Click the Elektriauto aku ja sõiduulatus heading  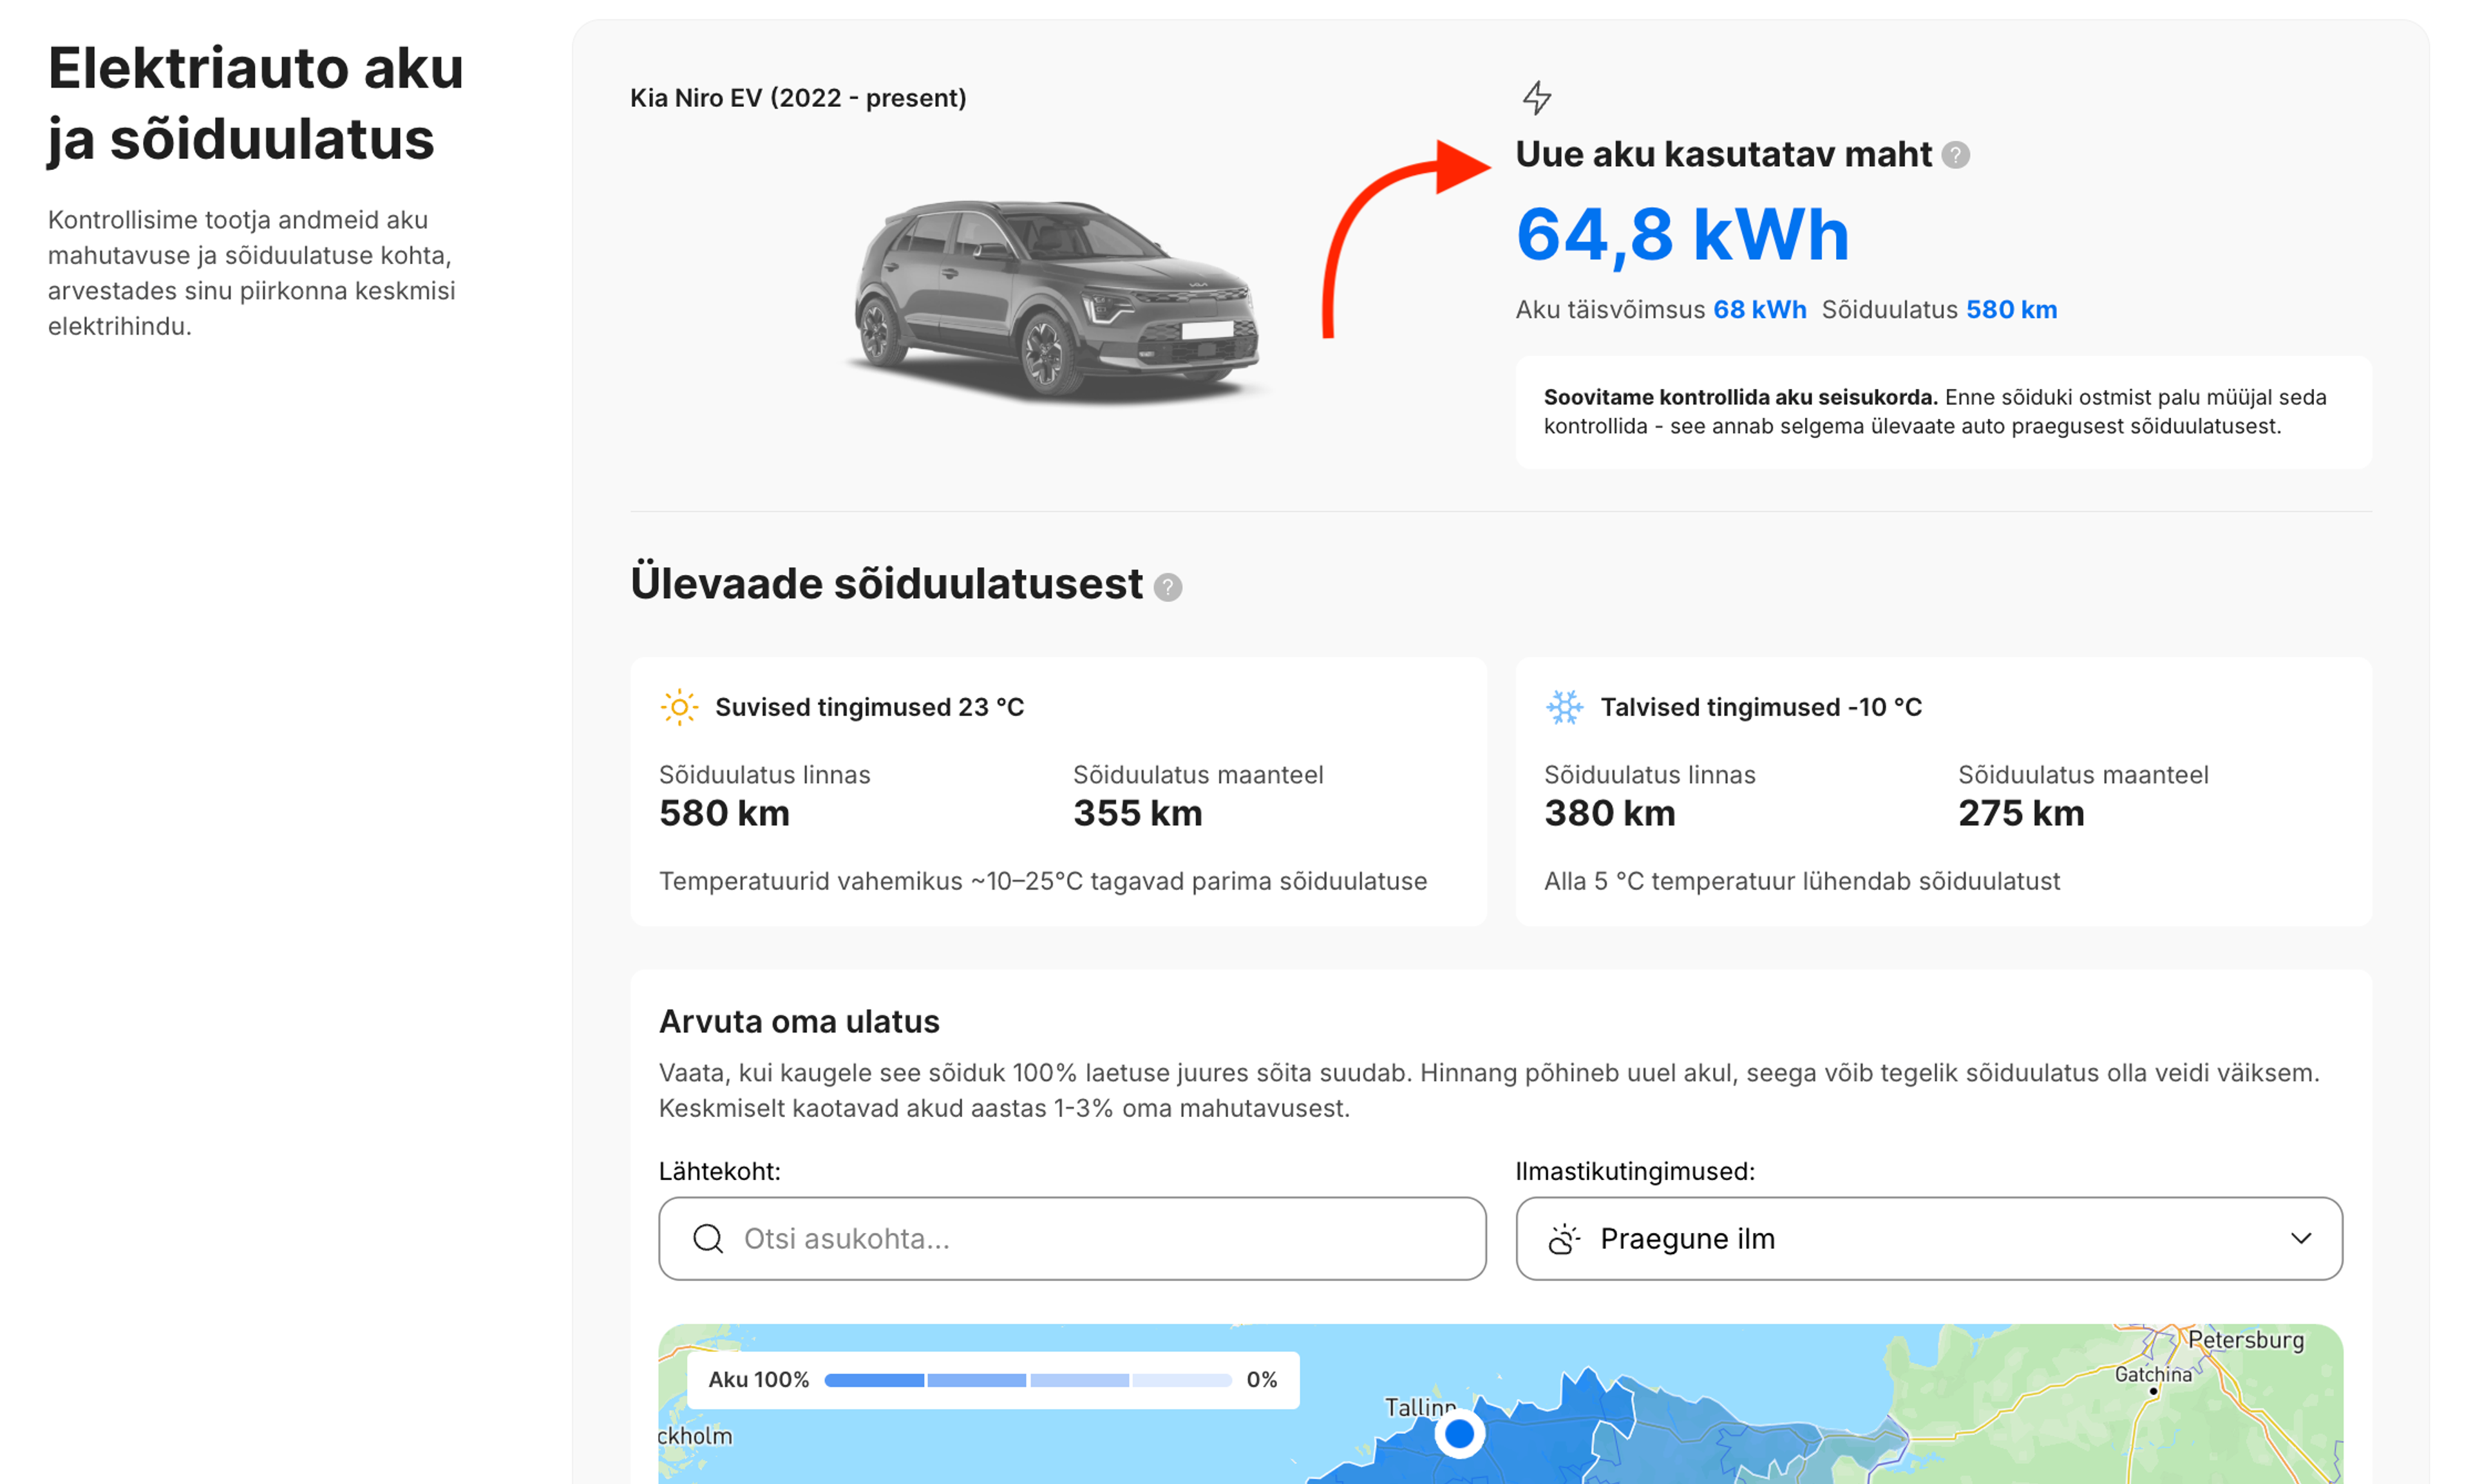(256, 103)
